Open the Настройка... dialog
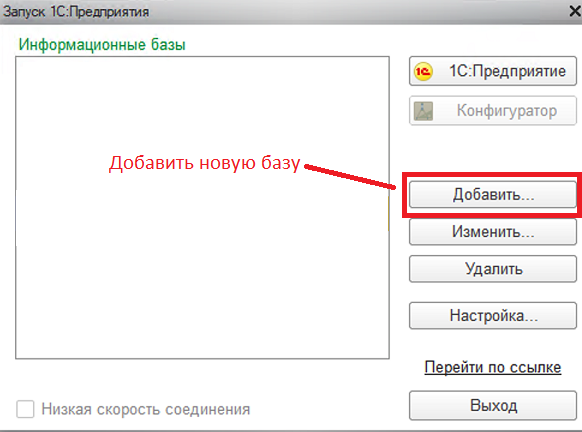This screenshot has width=582, height=432. point(493,315)
